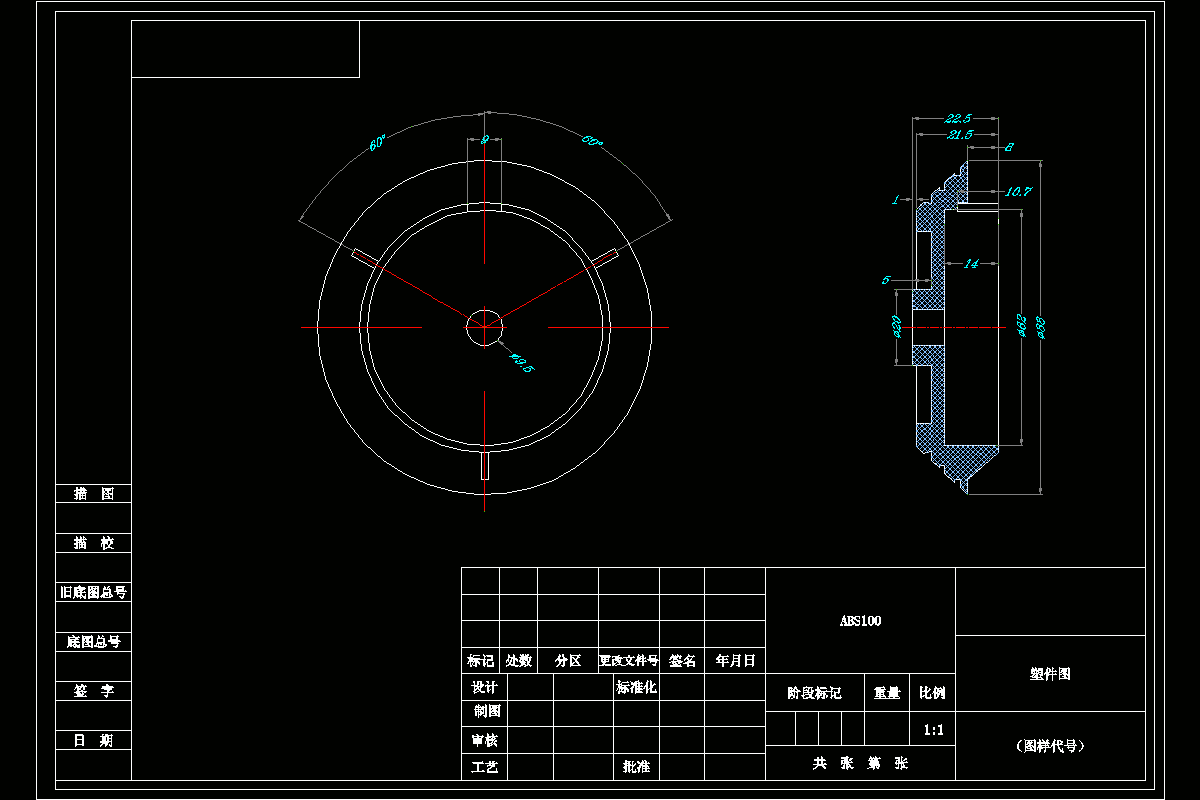This screenshot has height=800, width=1200.
Task: Click the ø20 bore diameter label
Action: pos(897,326)
